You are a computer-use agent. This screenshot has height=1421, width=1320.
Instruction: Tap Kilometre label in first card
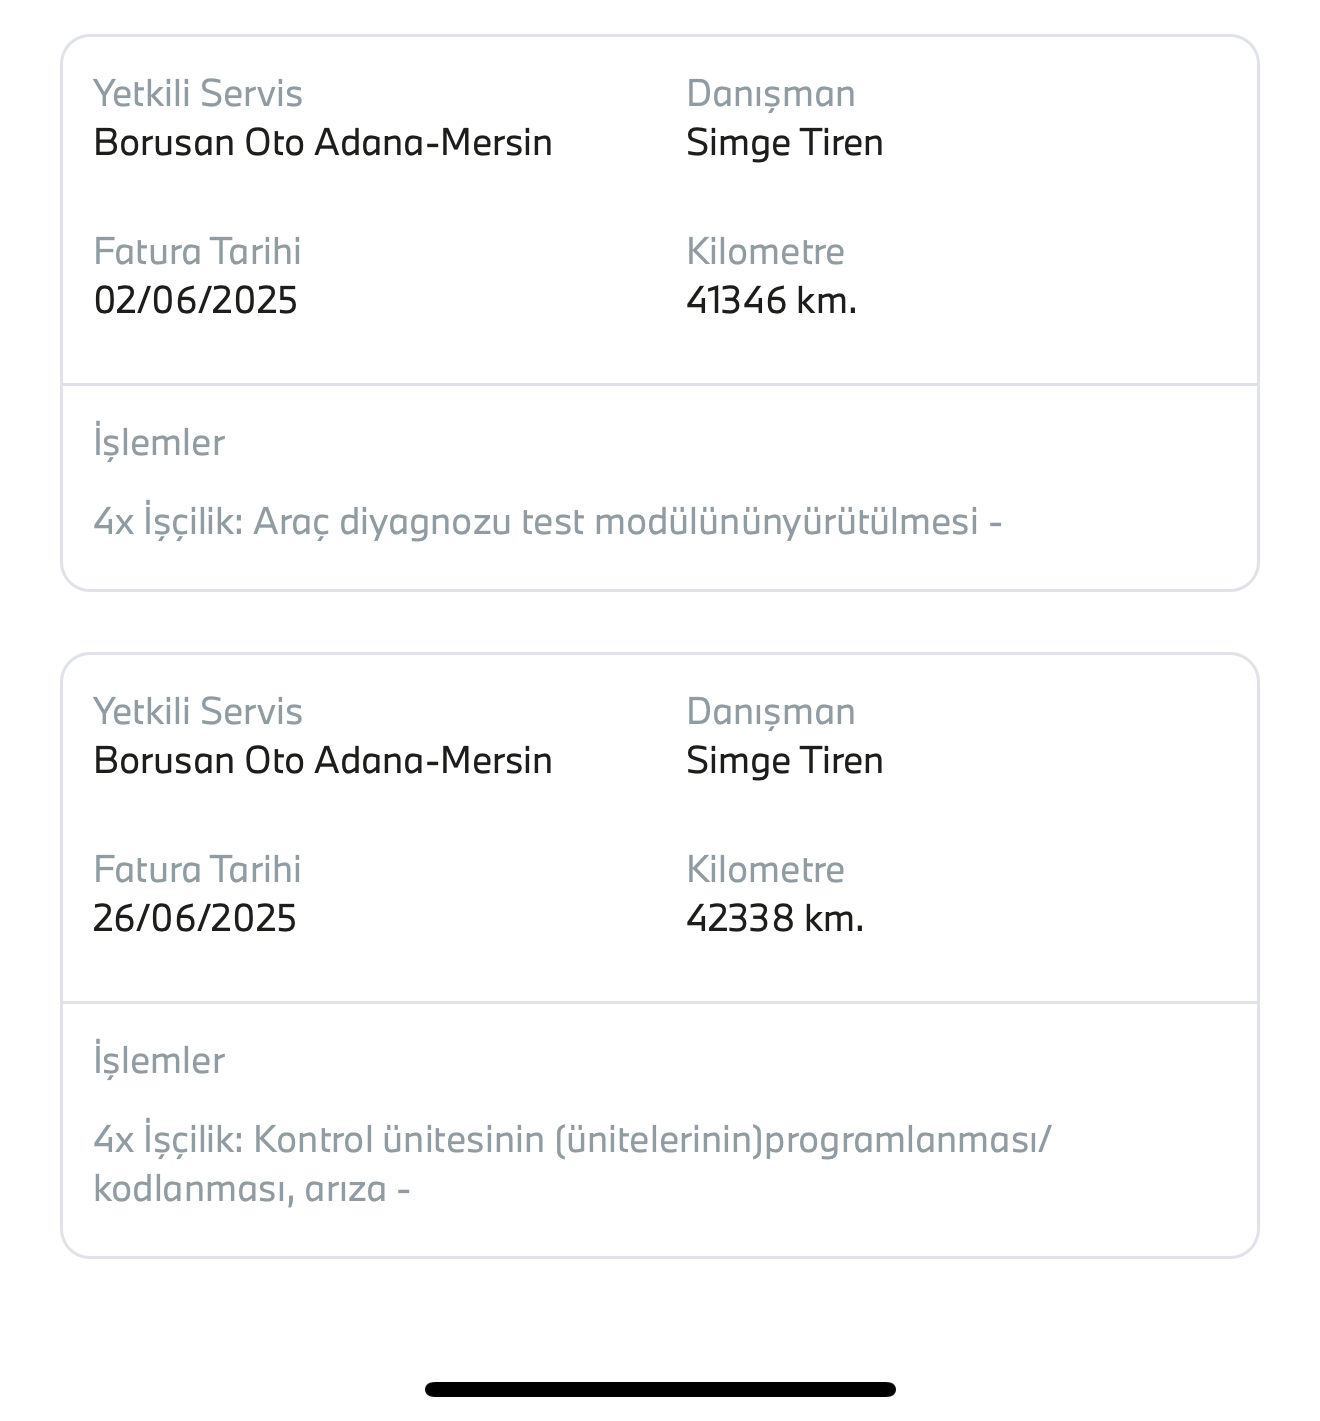pos(766,251)
